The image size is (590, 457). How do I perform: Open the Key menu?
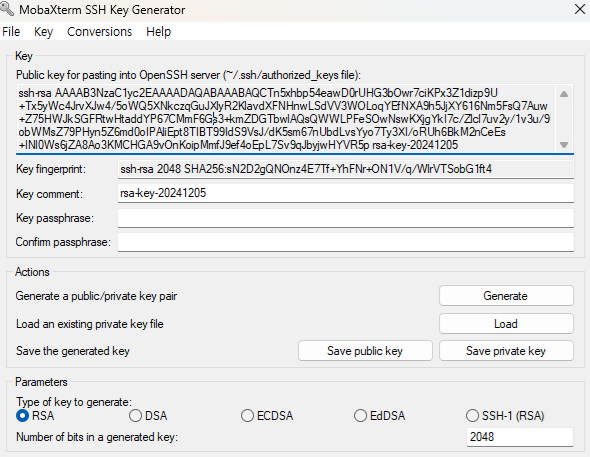43,32
